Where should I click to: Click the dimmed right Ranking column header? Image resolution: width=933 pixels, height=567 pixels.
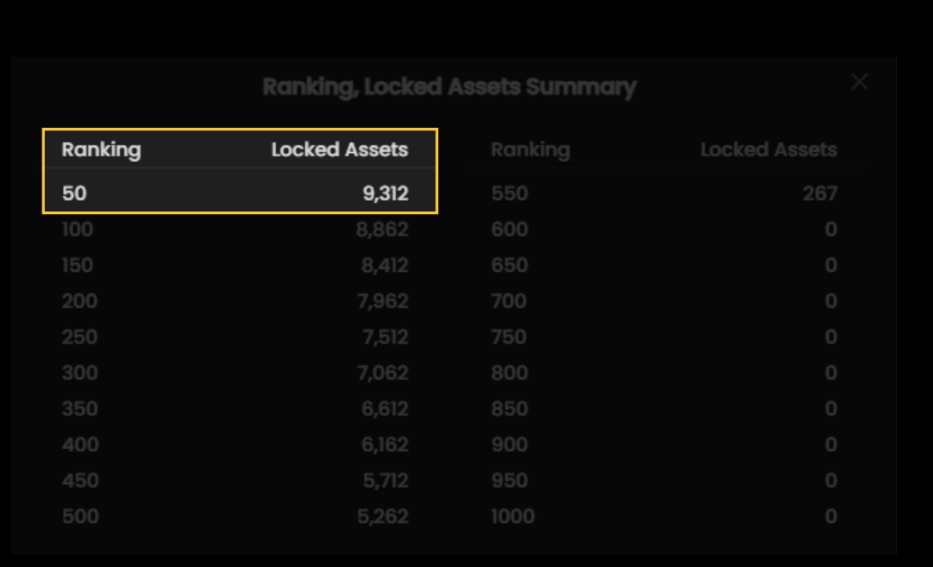(x=530, y=150)
